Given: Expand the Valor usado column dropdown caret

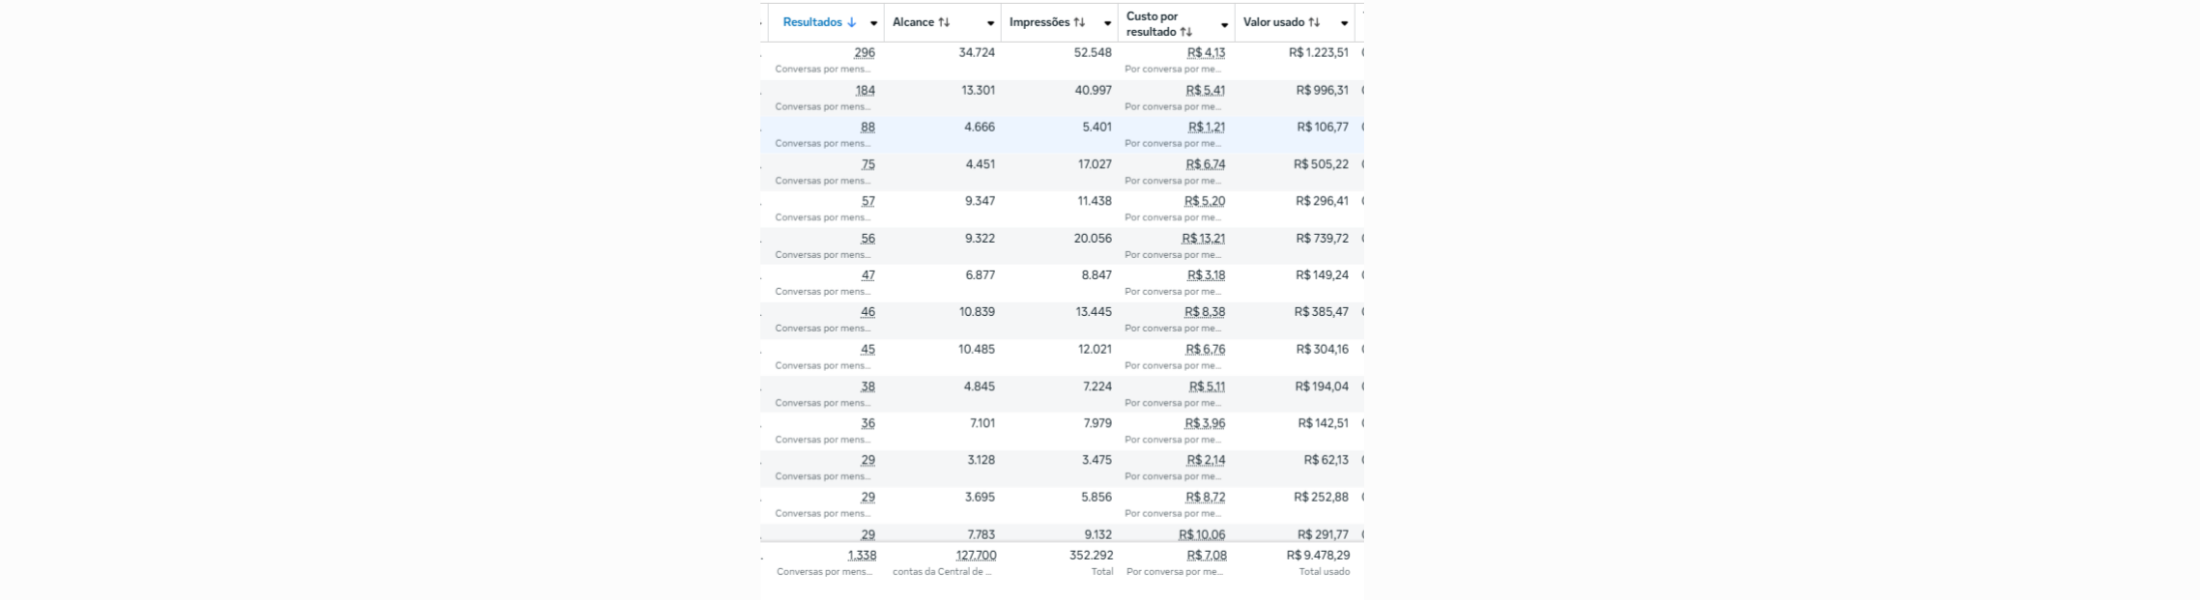Looking at the screenshot, I should (1344, 23).
